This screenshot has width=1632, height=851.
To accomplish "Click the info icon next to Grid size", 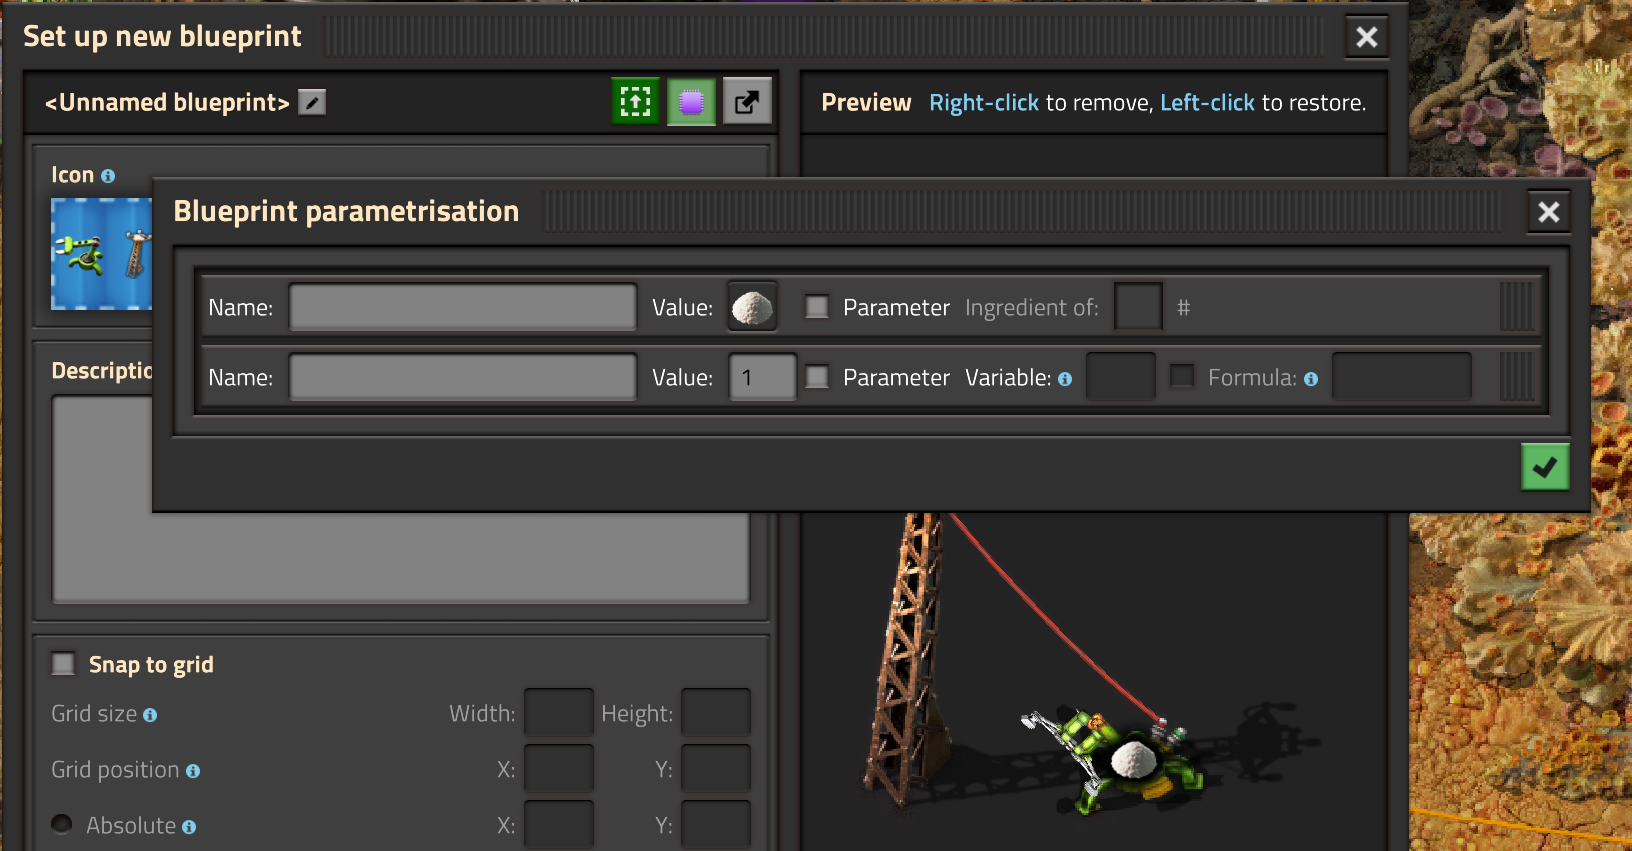I will click(x=150, y=715).
